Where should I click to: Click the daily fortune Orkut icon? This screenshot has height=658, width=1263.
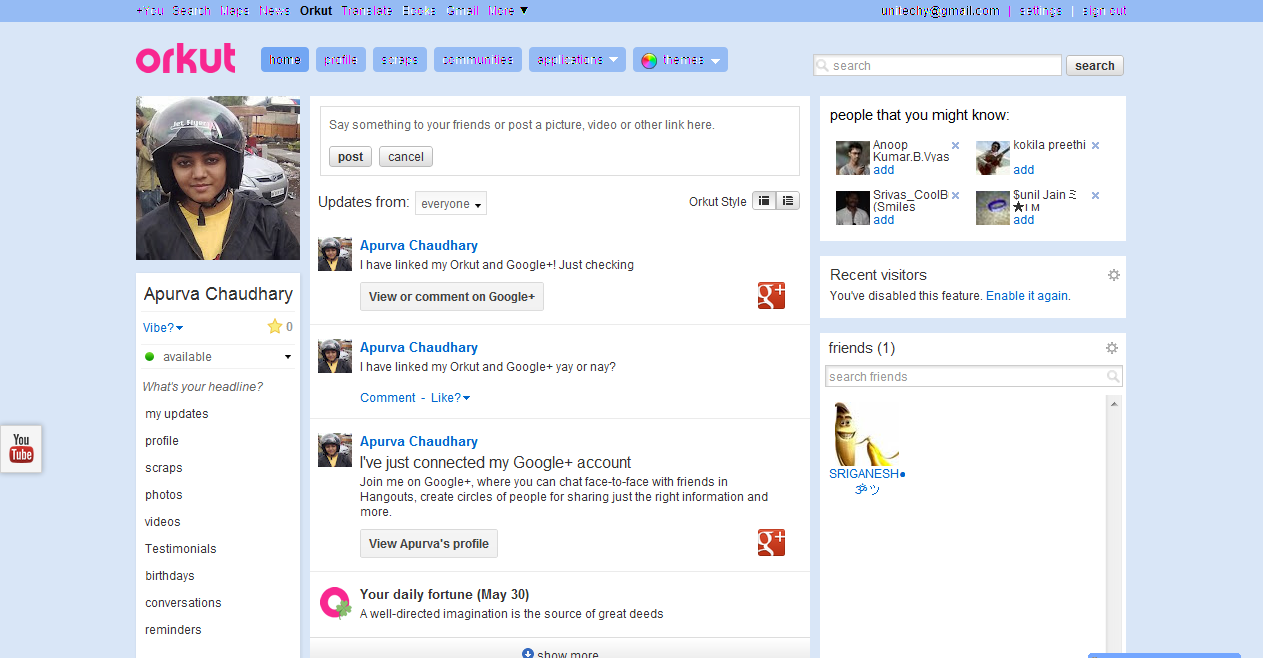point(335,602)
